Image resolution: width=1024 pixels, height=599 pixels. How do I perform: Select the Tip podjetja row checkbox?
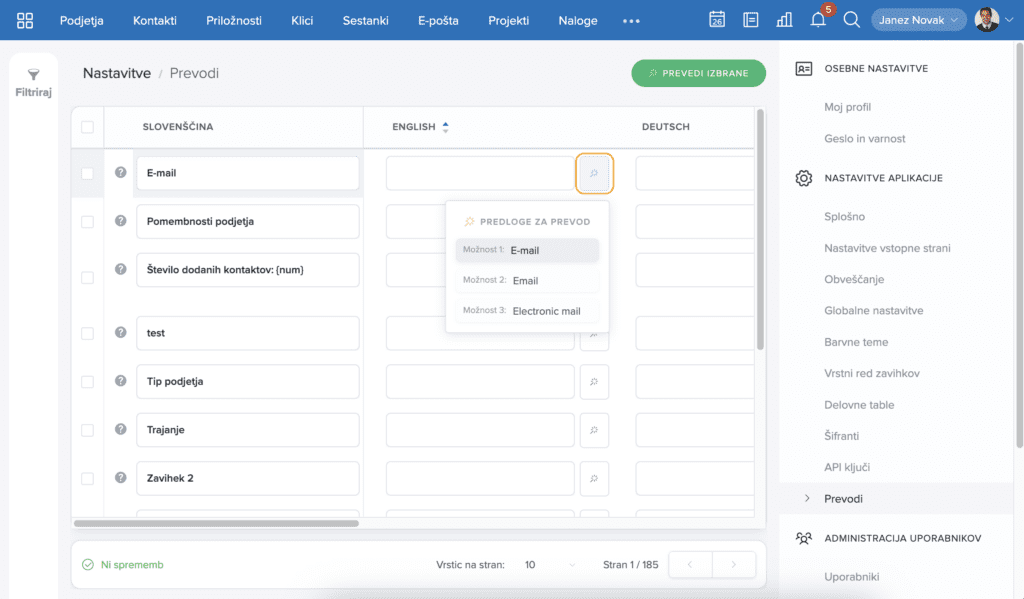87,382
